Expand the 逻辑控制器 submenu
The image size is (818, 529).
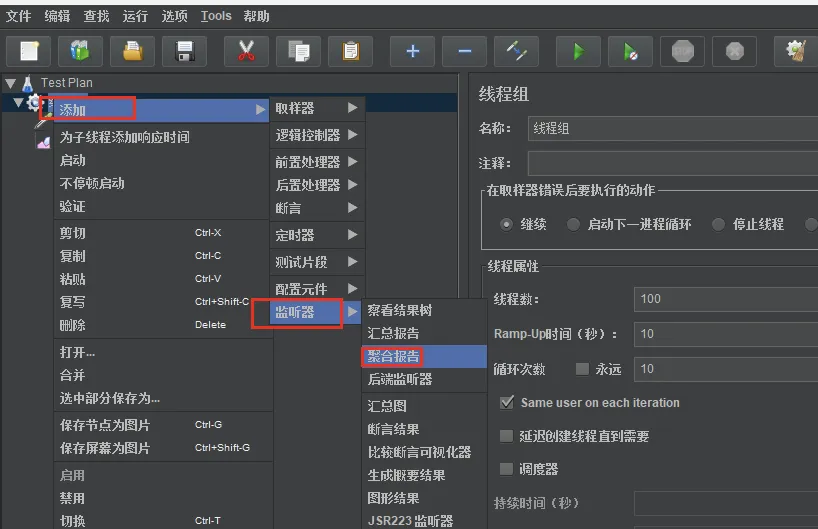(317, 135)
